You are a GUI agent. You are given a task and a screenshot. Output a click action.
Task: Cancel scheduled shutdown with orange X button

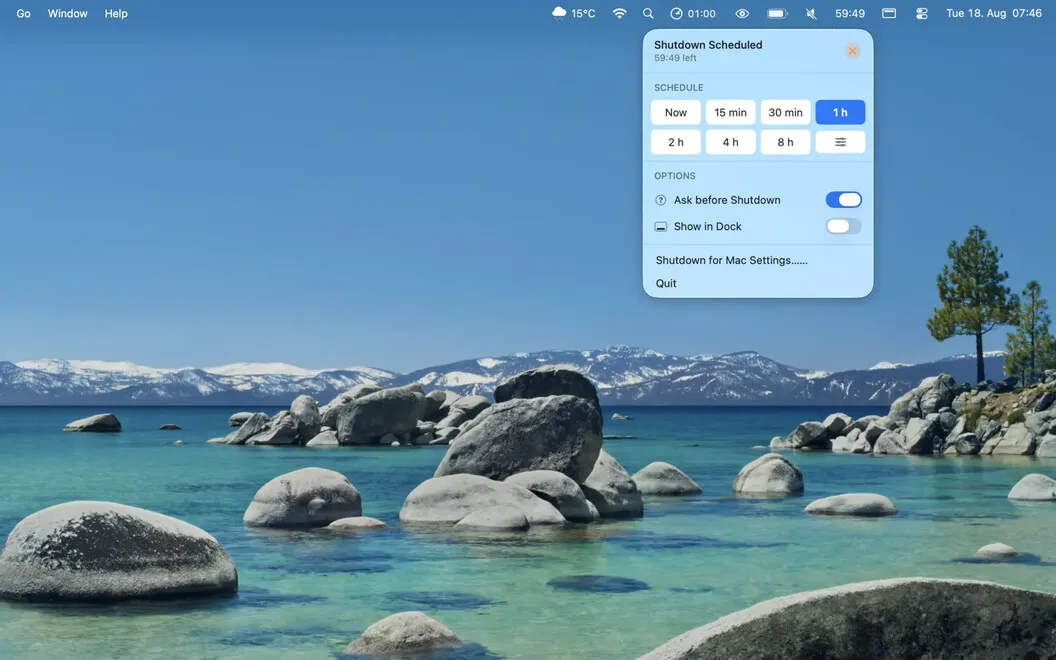pyautogui.click(x=853, y=51)
